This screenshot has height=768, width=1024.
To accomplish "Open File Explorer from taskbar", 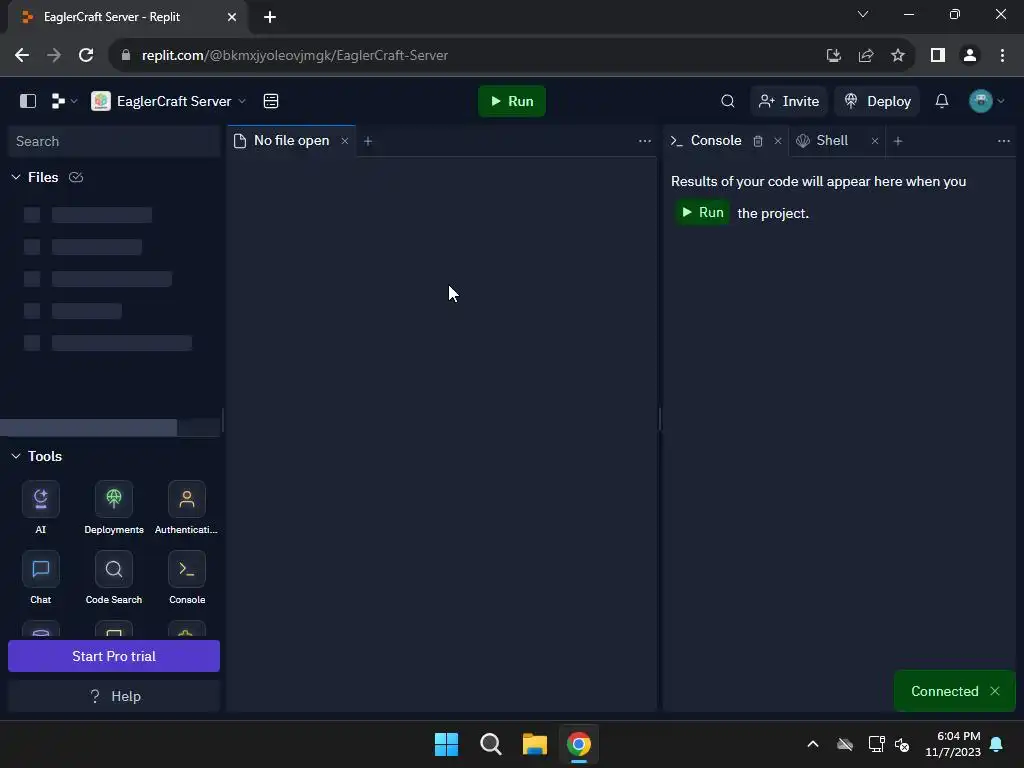I will click(x=535, y=744).
